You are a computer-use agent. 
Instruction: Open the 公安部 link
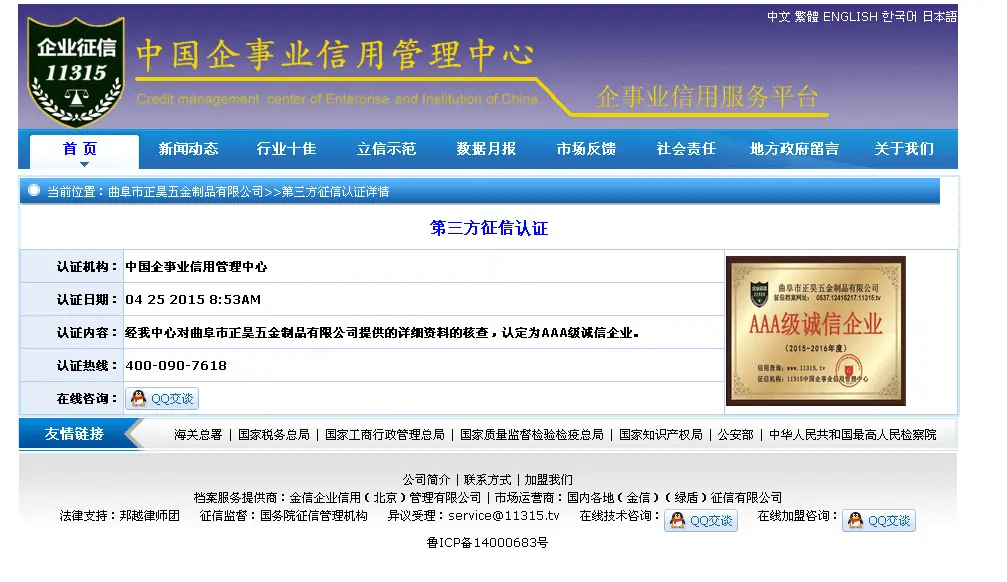[735, 435]
